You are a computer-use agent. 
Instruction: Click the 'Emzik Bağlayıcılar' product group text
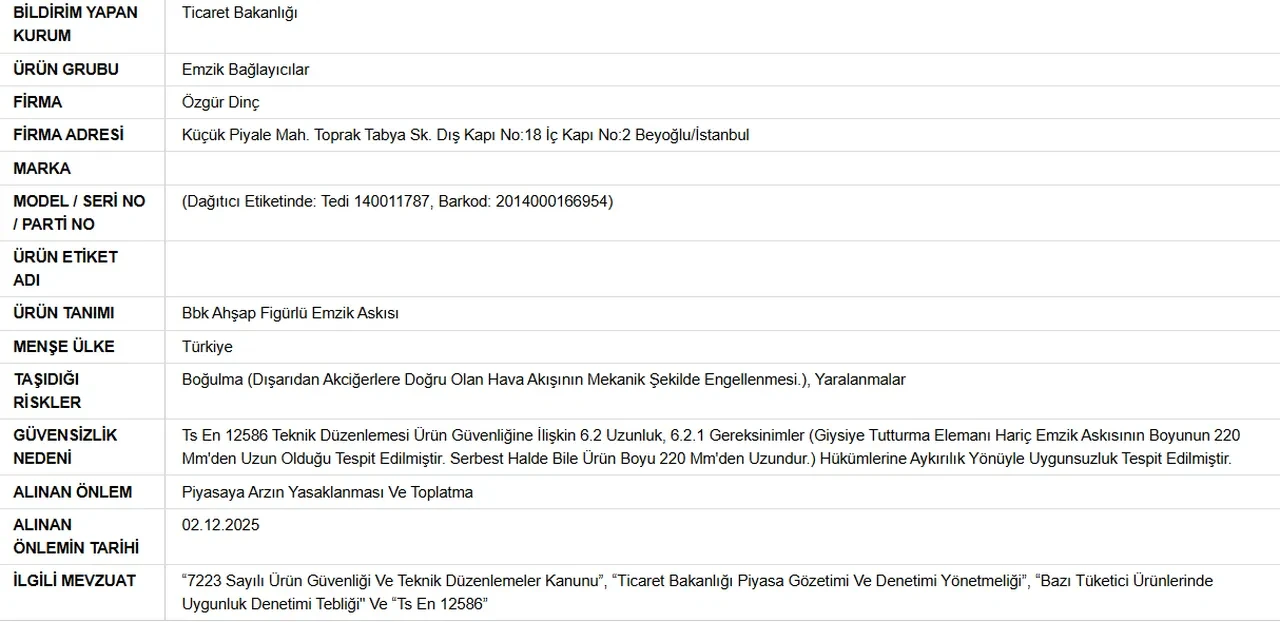pos(245,70)
